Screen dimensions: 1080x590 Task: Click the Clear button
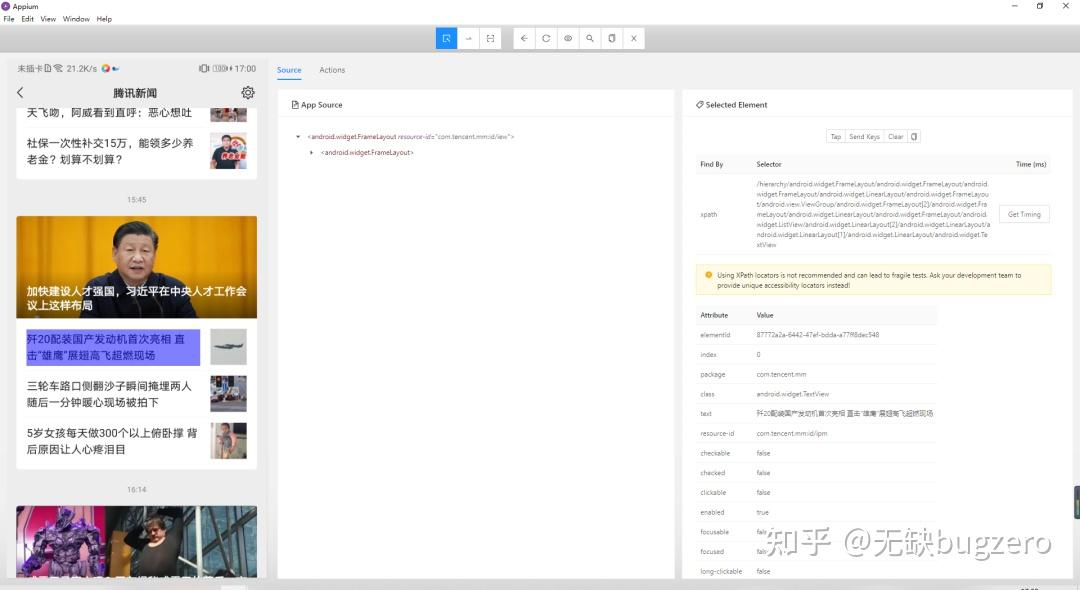click(x=895, y=136)
